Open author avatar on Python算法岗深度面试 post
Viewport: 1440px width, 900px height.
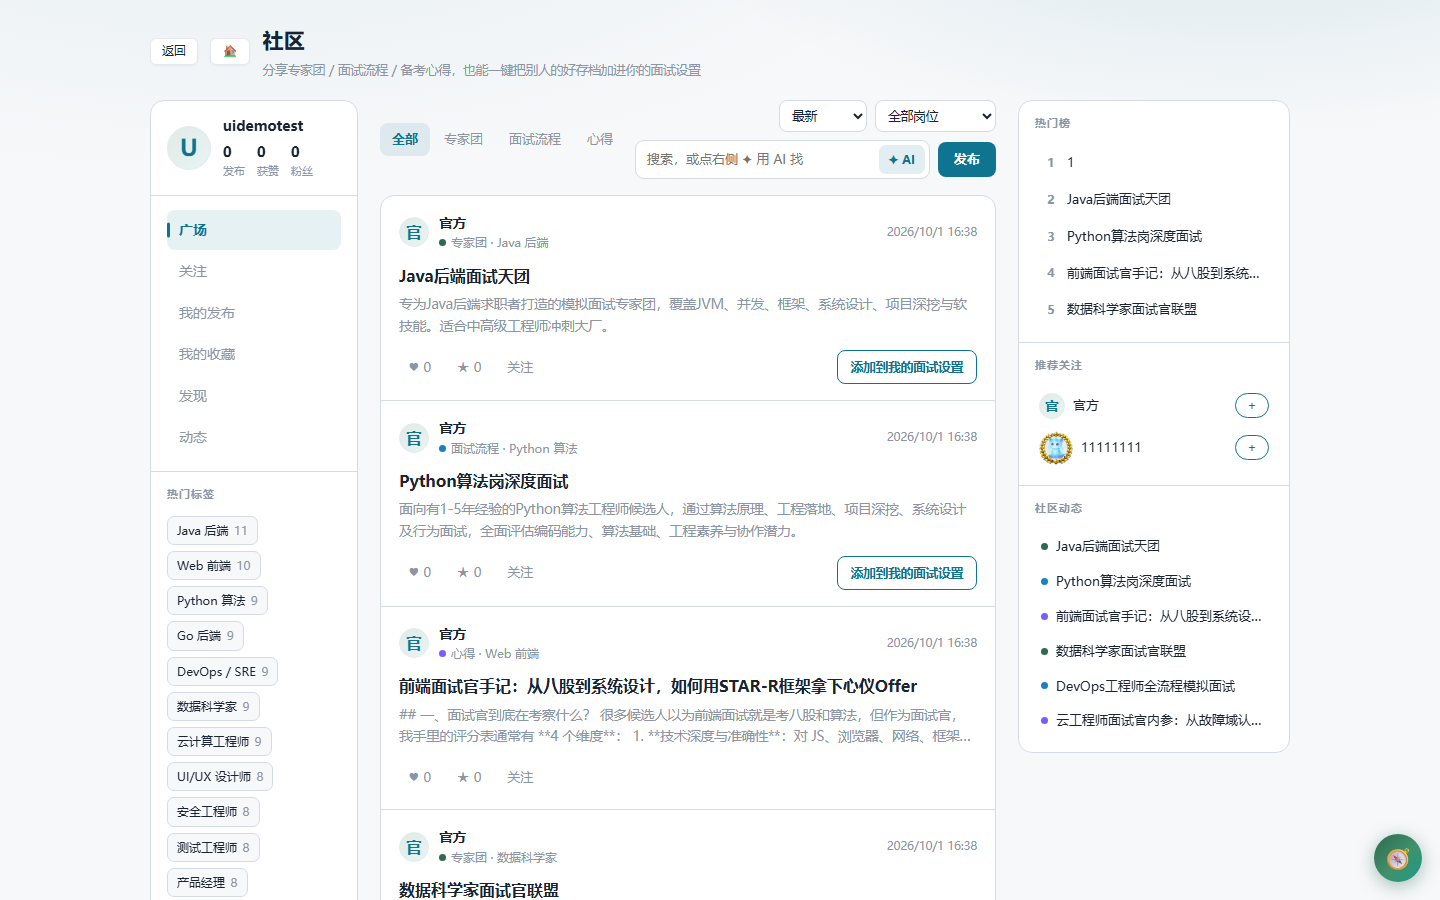click(x=414, y=438)
